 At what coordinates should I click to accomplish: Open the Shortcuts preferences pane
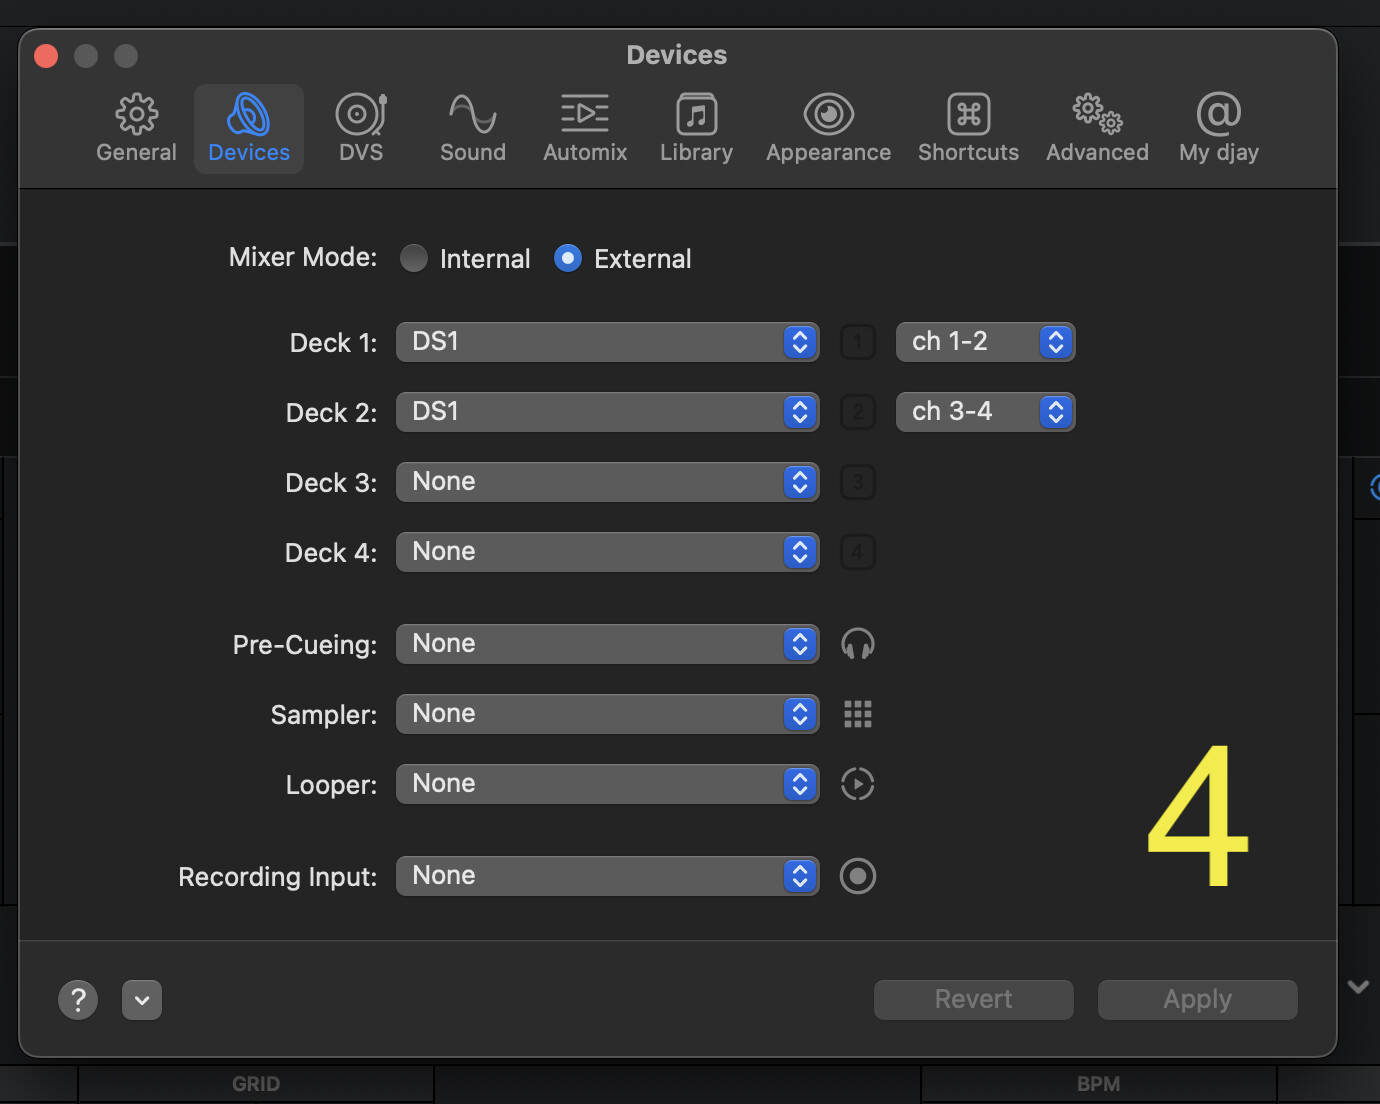pos(968,128)
